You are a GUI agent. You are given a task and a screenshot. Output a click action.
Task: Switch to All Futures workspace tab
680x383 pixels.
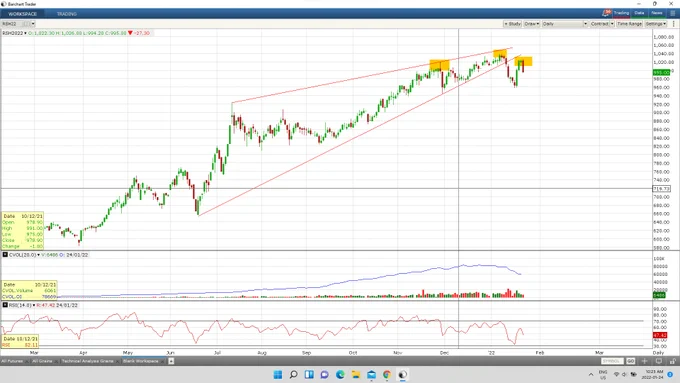coord(12,361)
